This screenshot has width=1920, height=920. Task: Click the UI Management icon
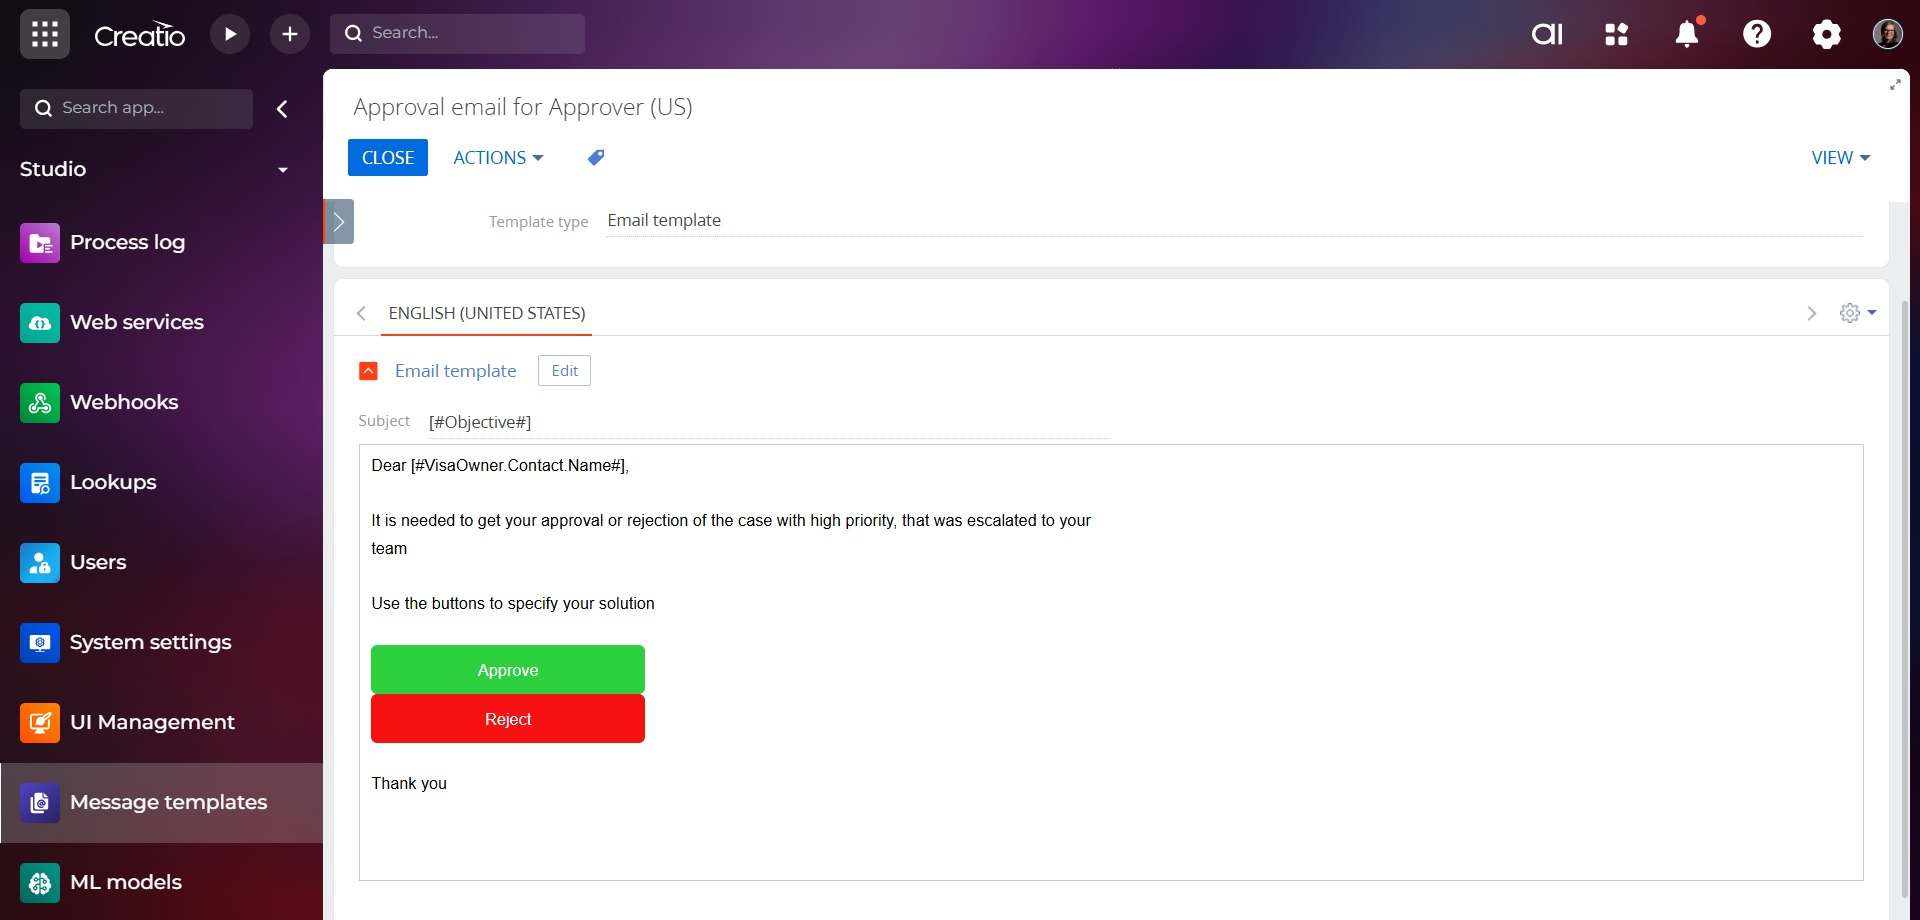(x=40, y=723)
